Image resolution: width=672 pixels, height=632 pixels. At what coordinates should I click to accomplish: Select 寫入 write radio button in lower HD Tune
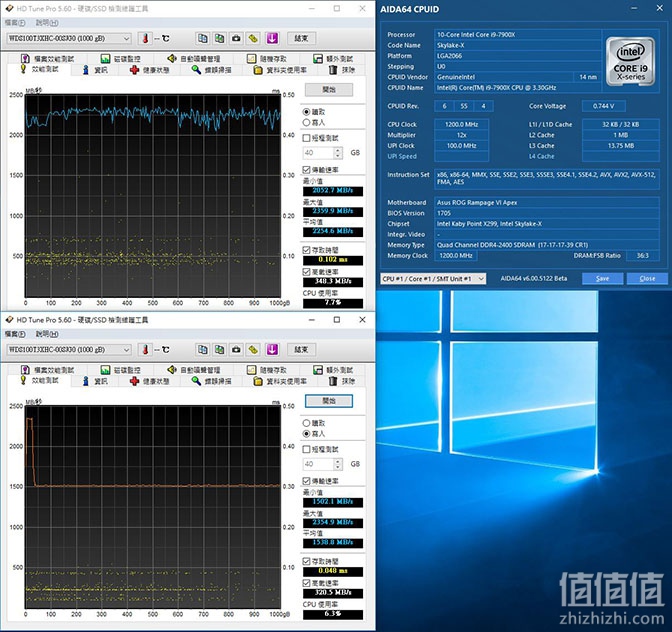tap(306, 434)
